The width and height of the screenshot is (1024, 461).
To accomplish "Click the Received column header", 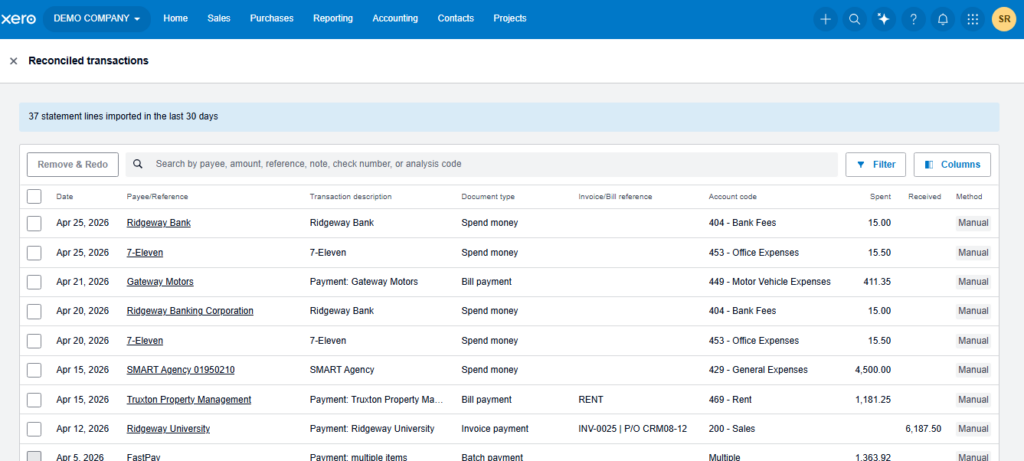I will pyautogui.click(x=924, y=197).
